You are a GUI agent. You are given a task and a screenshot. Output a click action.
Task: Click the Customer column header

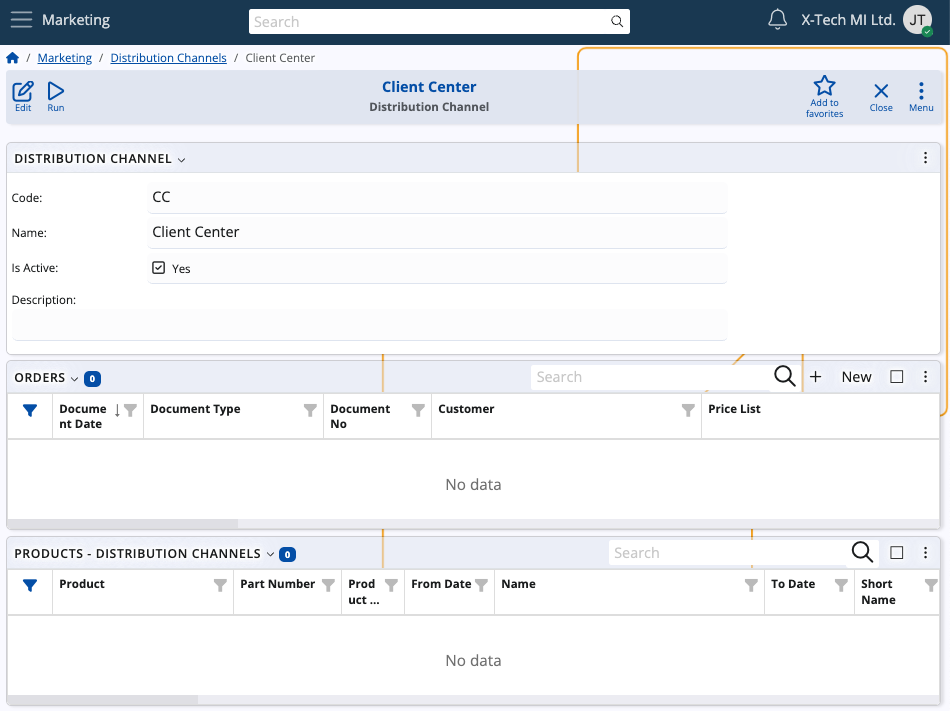(x=466, y=409)
